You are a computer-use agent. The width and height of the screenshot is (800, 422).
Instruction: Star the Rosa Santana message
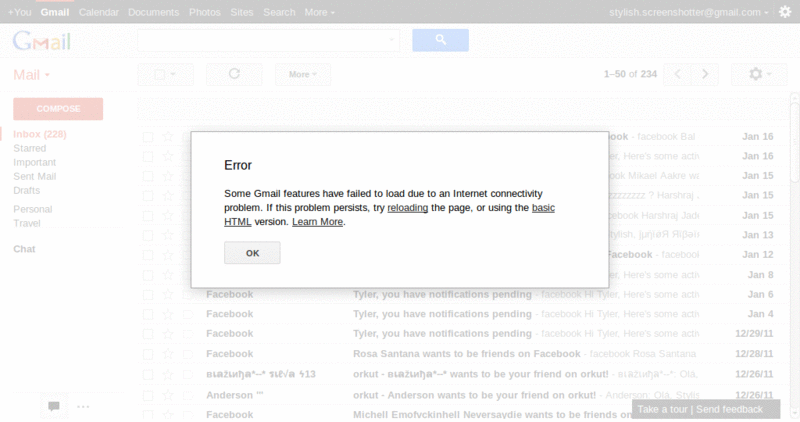[x=168, y=354]
